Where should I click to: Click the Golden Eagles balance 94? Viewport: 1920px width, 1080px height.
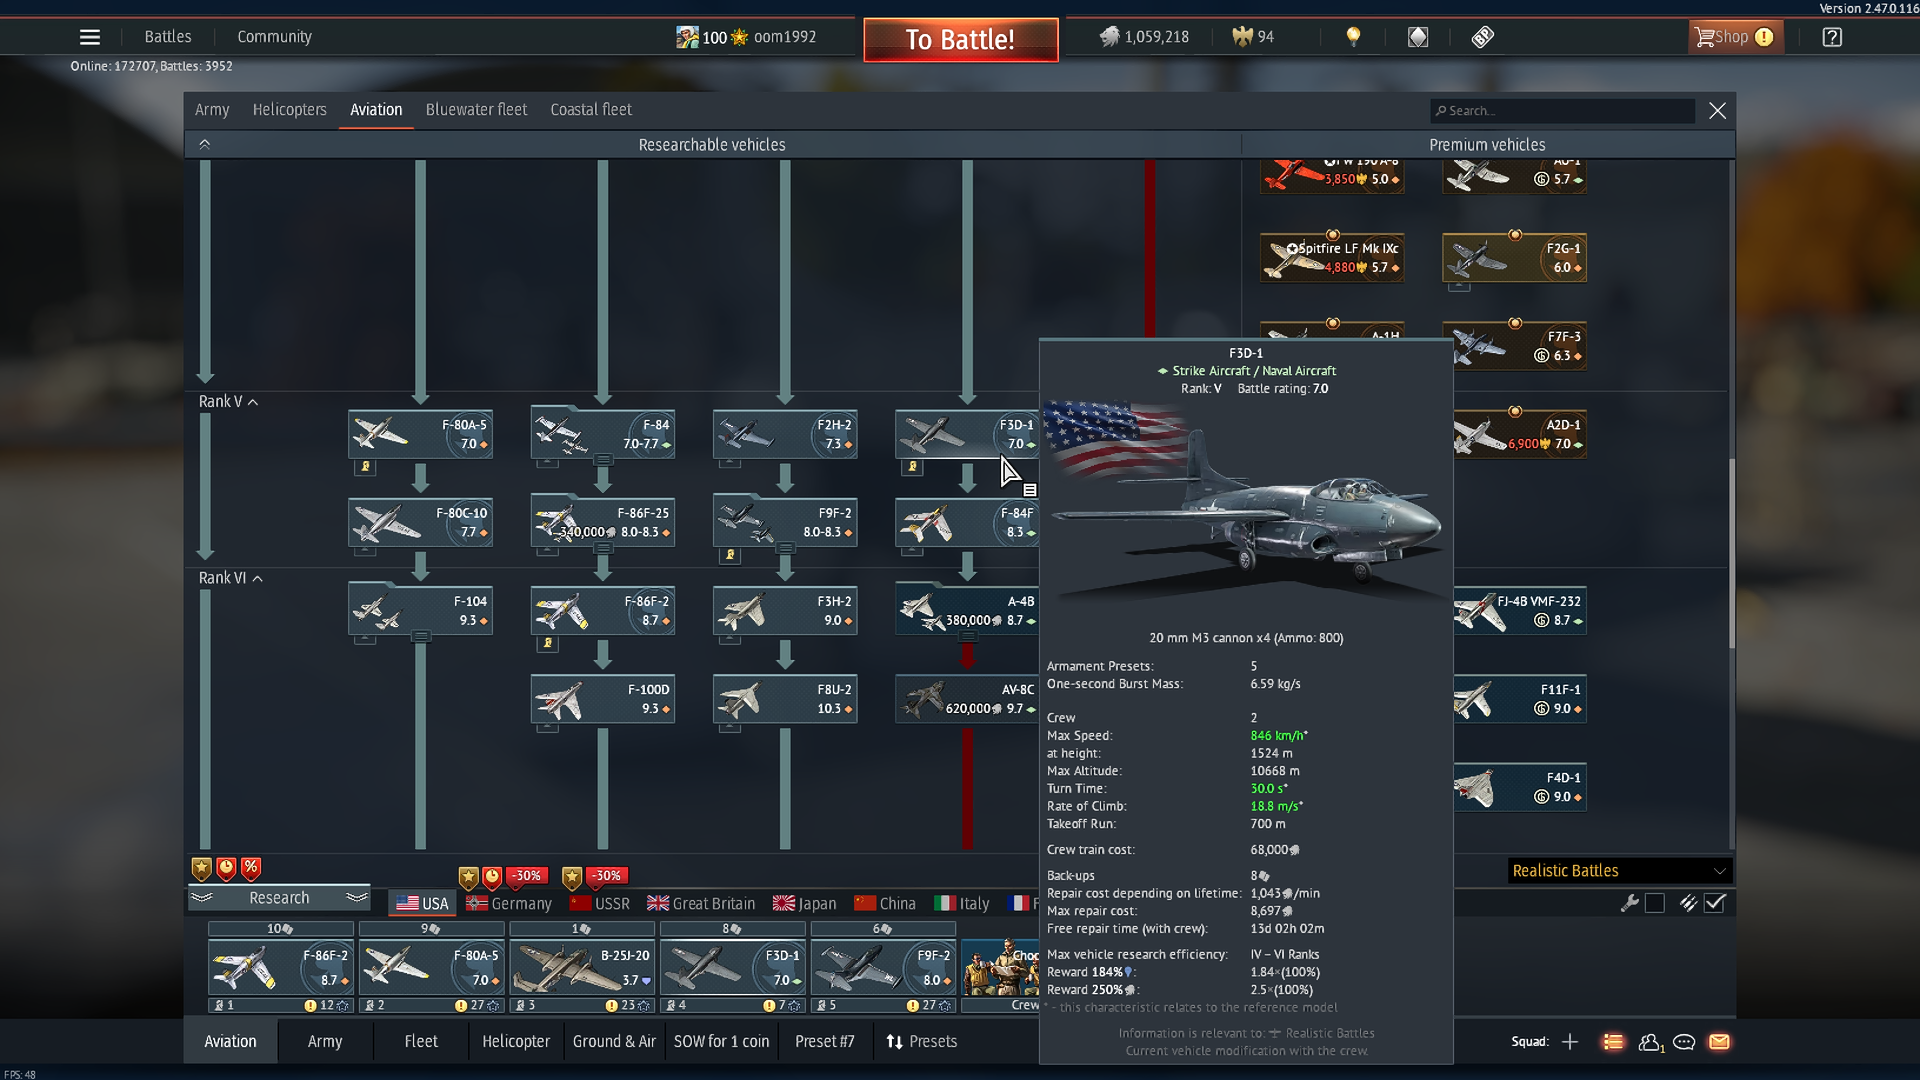point(1254,37)
